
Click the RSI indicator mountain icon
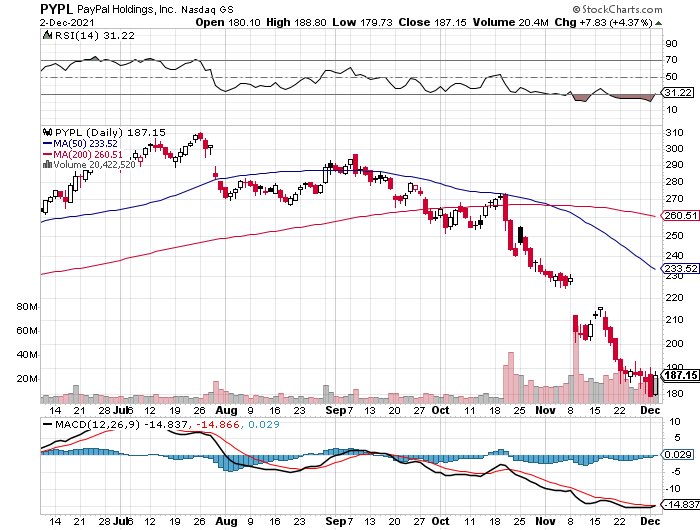pos(47,35)
